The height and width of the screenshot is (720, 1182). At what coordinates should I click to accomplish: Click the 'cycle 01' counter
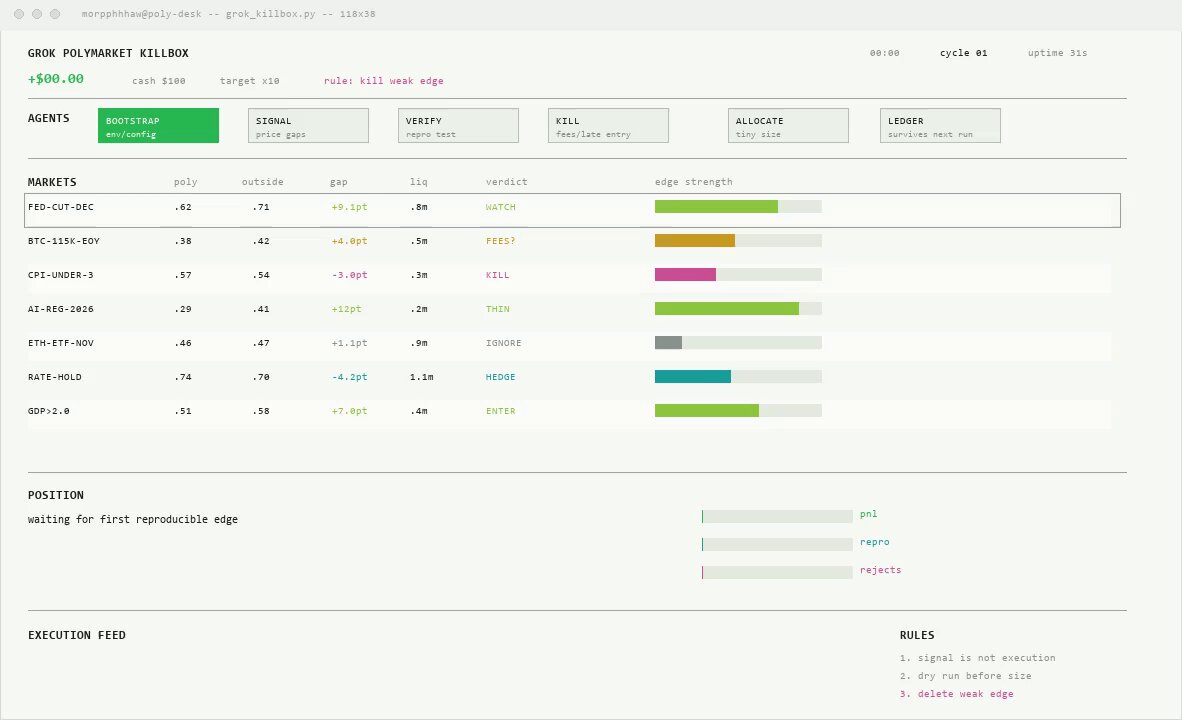963,53
